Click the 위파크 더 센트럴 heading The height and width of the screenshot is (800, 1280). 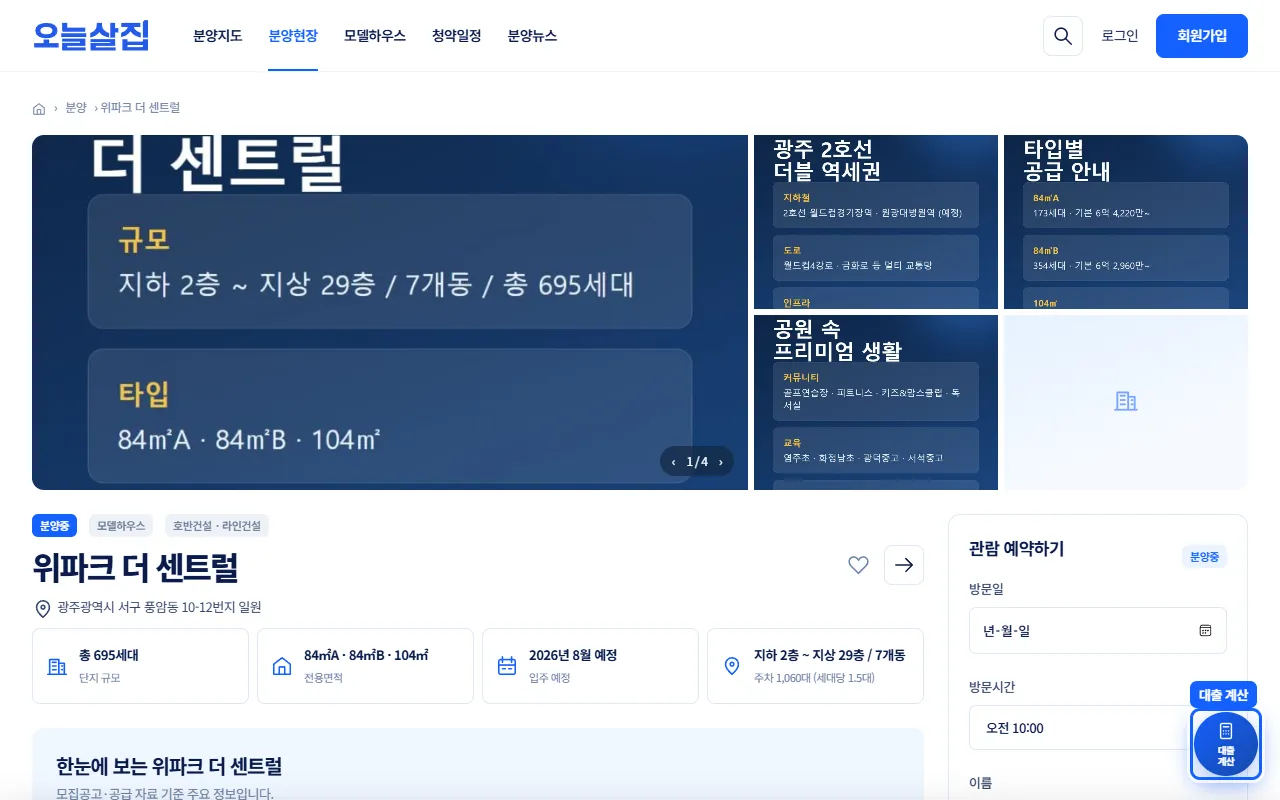135,568
